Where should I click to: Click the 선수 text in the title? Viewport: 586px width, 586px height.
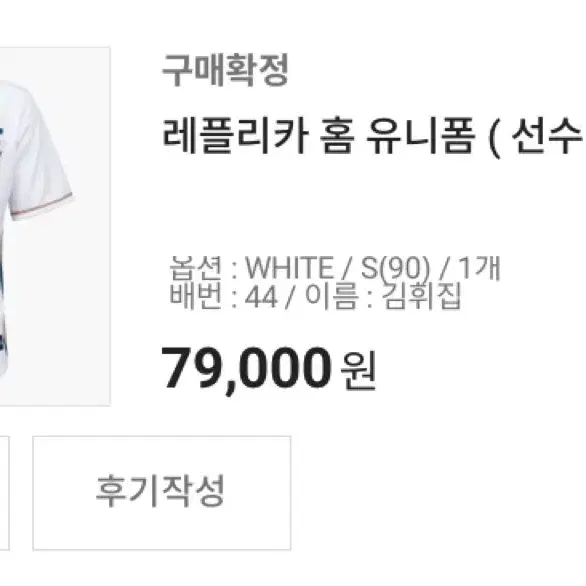pyautogui.click(x=547, y=135)
